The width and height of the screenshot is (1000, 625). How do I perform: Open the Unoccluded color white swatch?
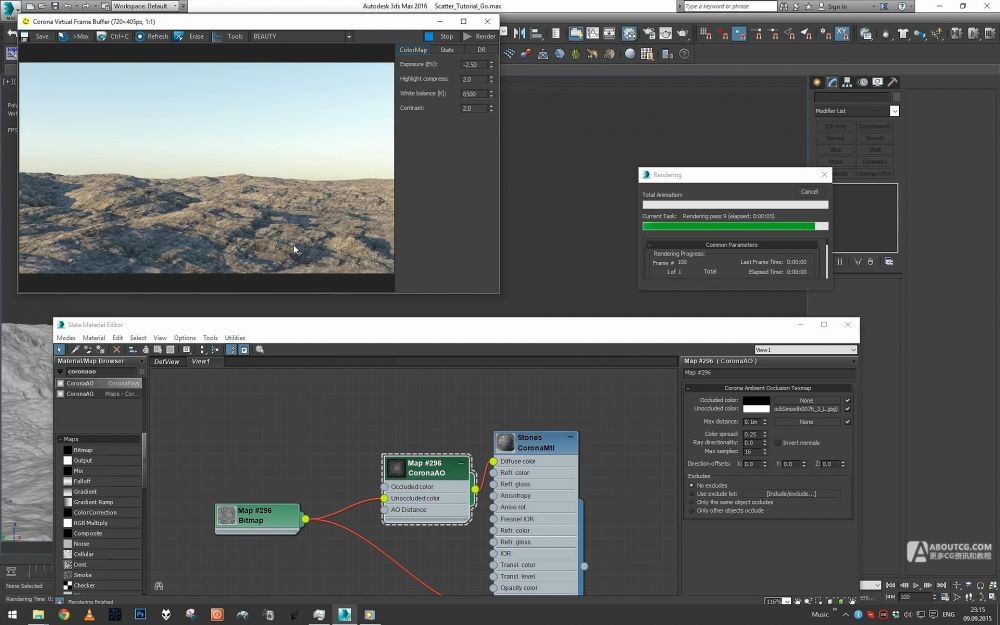(x=756, y=409)
